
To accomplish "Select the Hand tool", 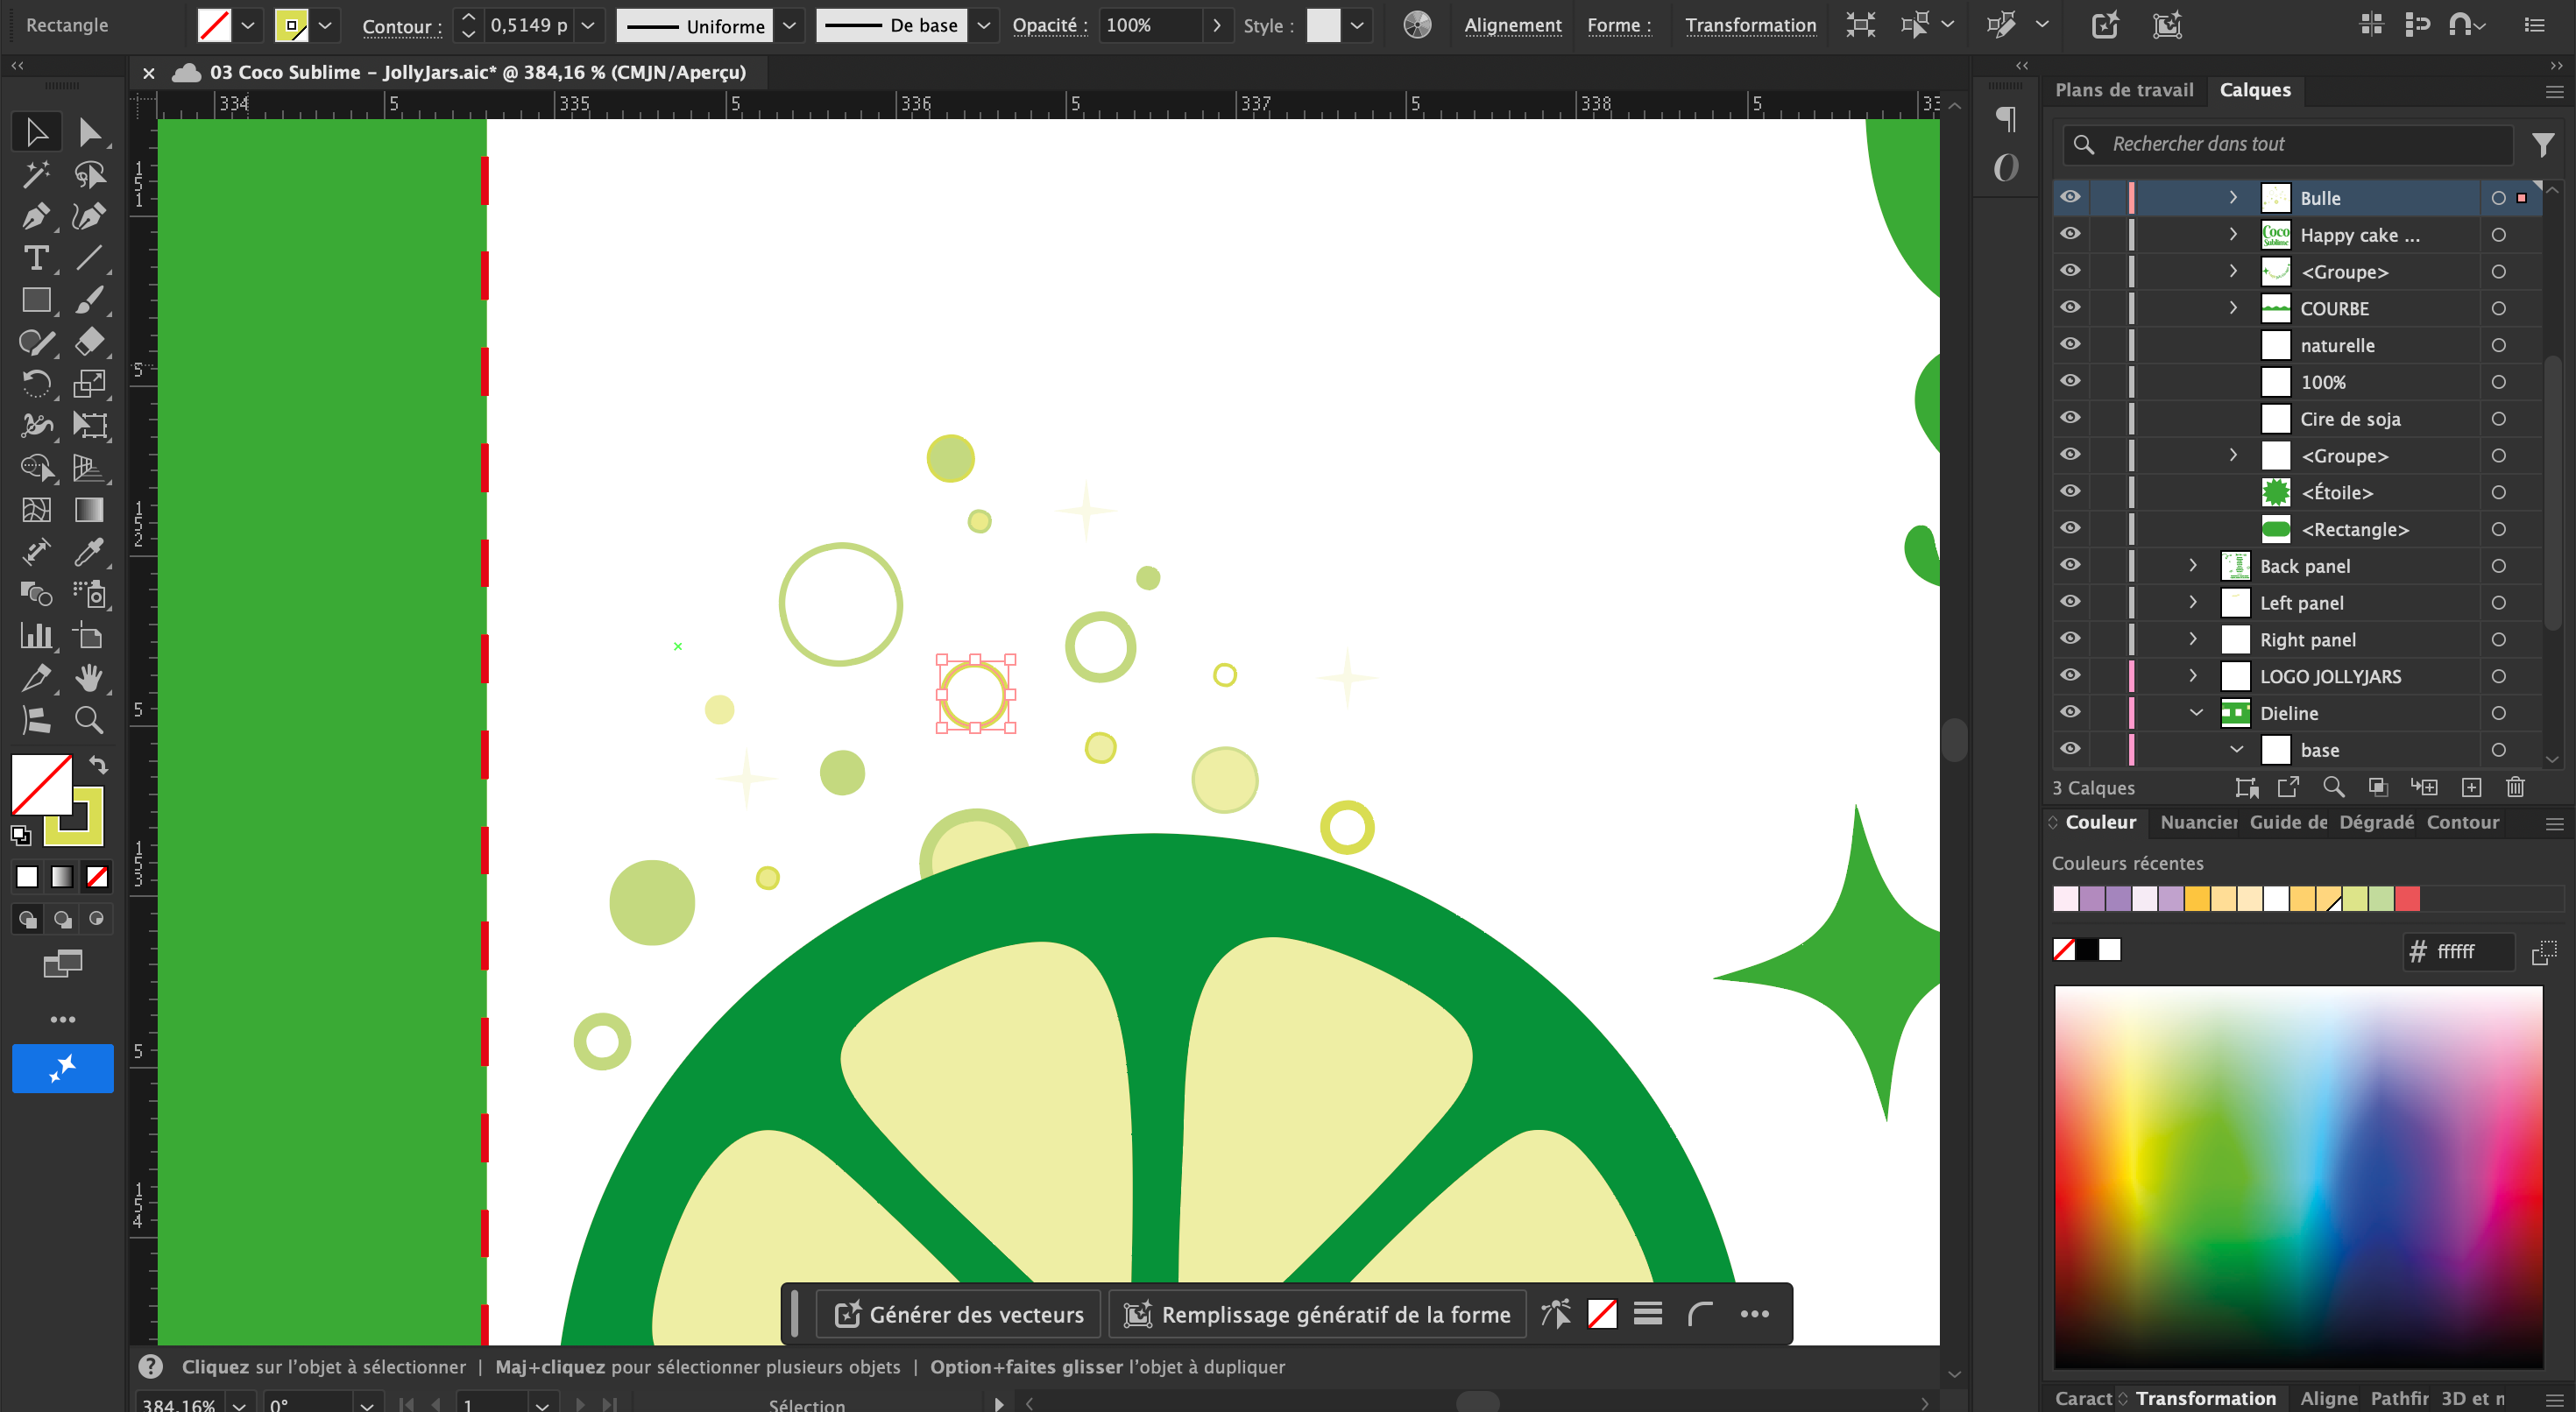I will tap(89, 678).
